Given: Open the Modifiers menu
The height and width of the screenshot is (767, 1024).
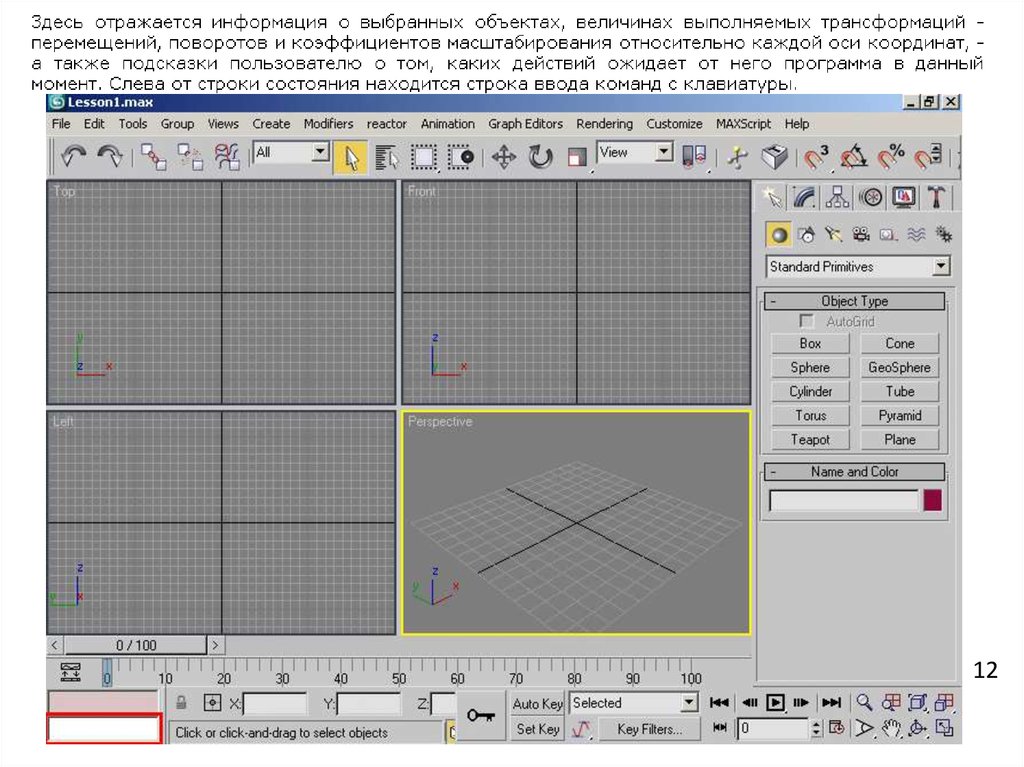Looking at the screenshot, I should coord(328,124).
